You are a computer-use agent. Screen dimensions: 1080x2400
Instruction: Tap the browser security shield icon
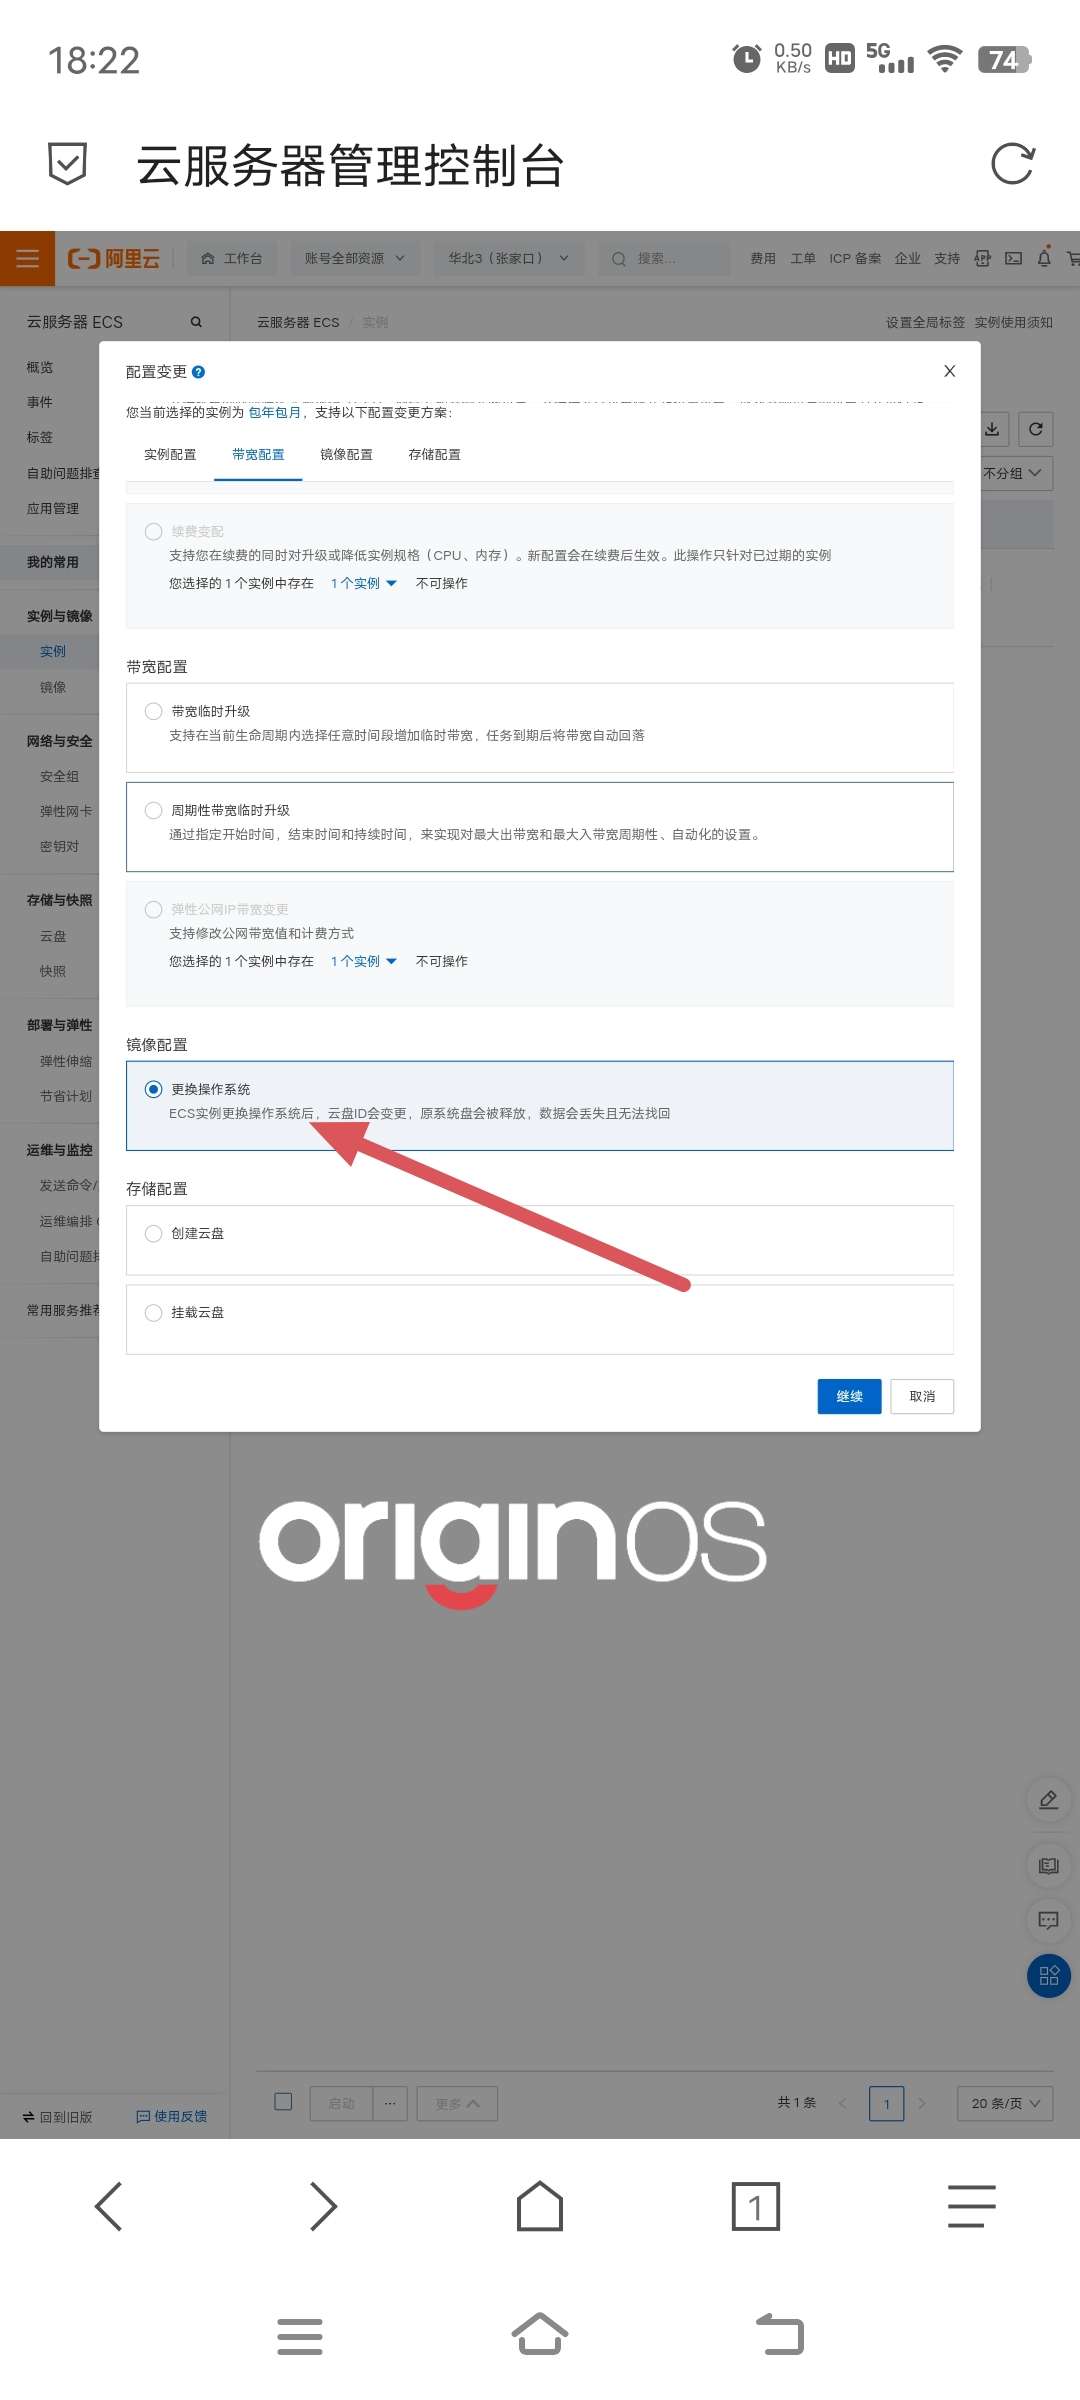coord(67,164)
